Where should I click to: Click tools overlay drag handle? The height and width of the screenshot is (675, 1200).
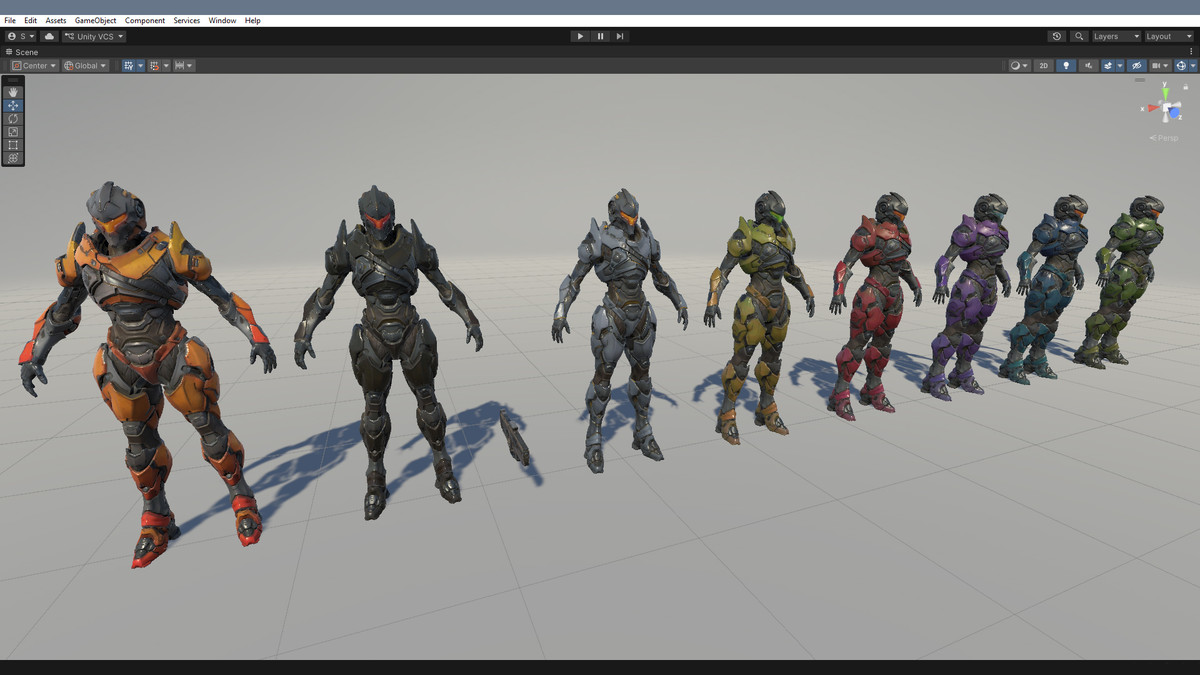coord(13,80)
